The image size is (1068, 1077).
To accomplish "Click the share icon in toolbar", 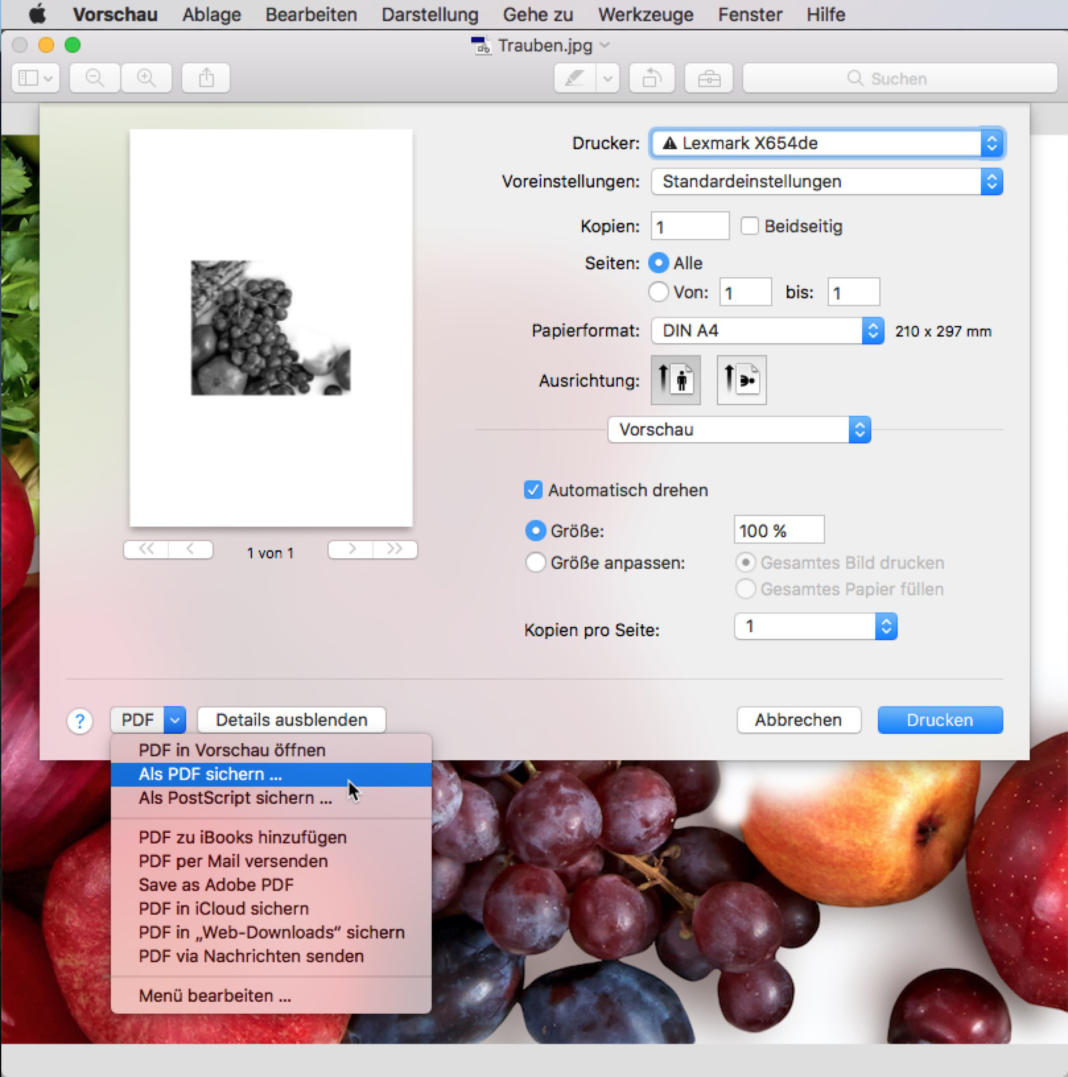I will pos(206,78).
